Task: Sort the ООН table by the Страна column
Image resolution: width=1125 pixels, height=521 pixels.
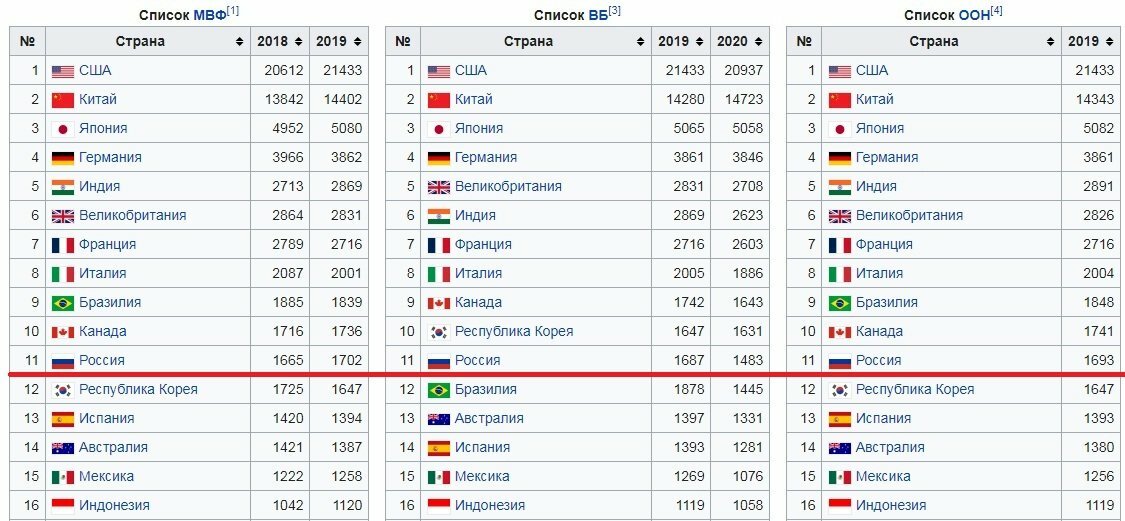Action: coord(1050,42)
